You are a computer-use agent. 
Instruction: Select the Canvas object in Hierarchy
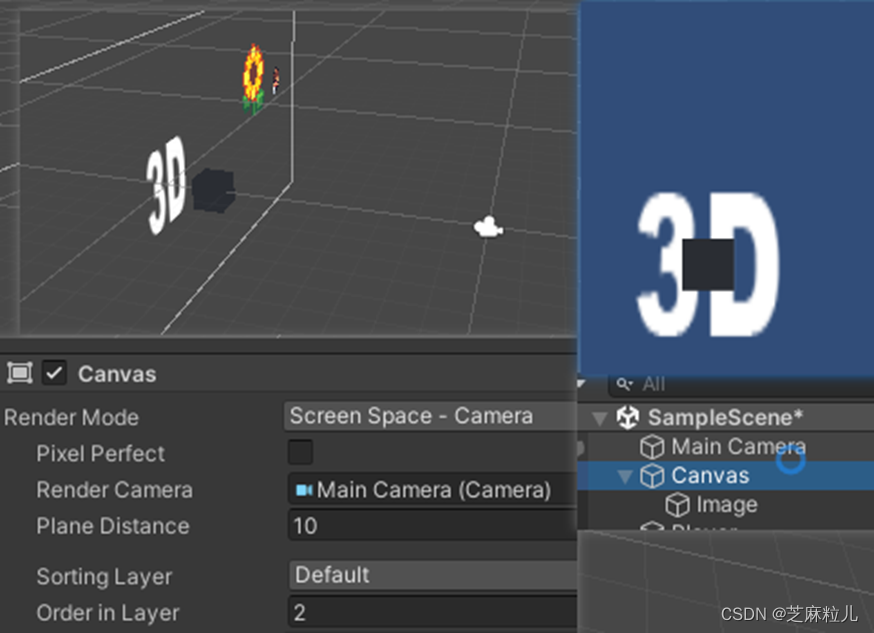click(710, 476)
